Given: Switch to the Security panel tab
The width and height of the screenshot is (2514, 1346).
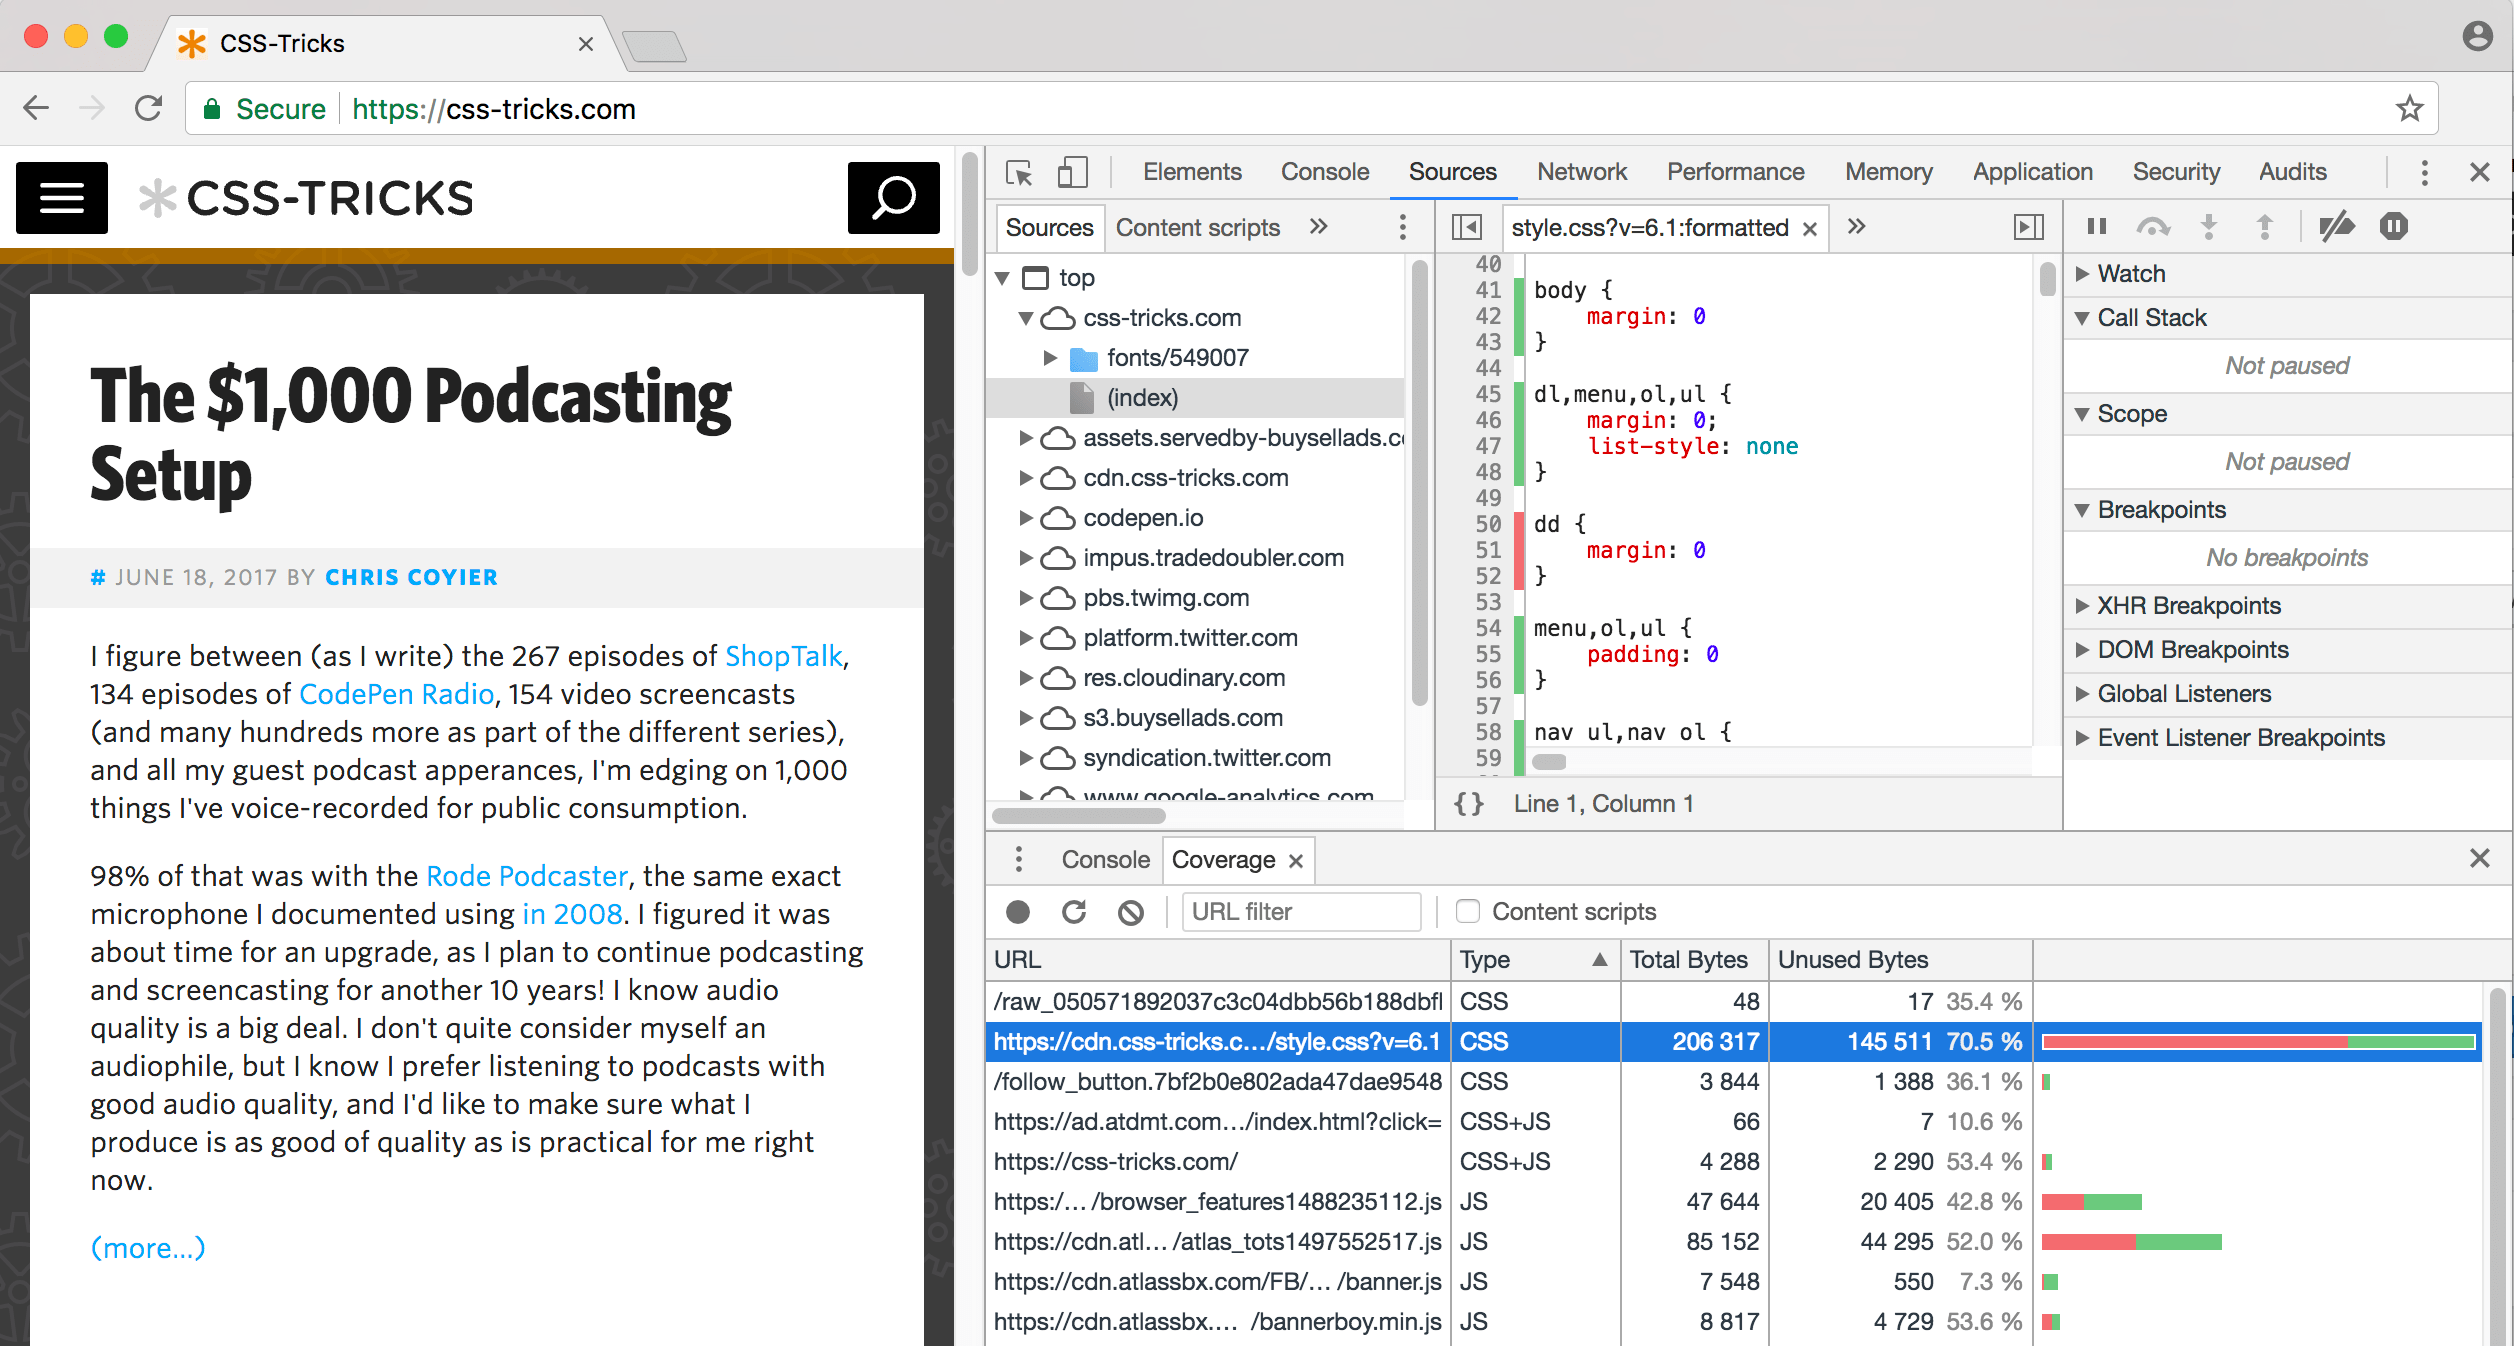Looking at the screenshot, I should (x=2176, y=172).
